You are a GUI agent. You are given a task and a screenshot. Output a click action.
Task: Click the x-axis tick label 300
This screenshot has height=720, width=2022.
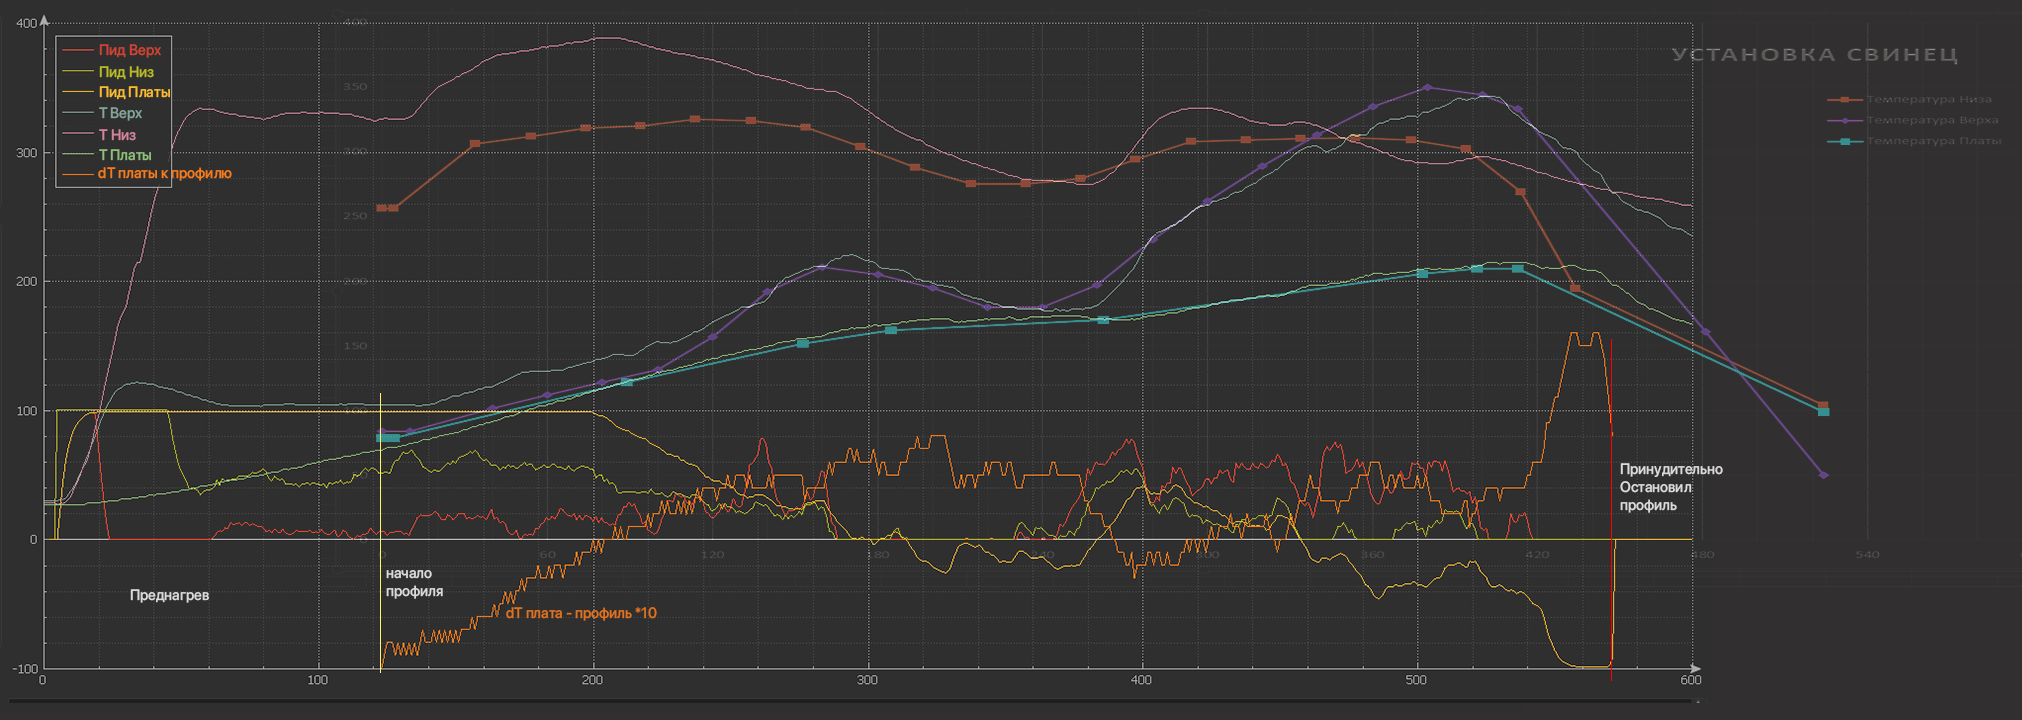(x=867, y=680)
